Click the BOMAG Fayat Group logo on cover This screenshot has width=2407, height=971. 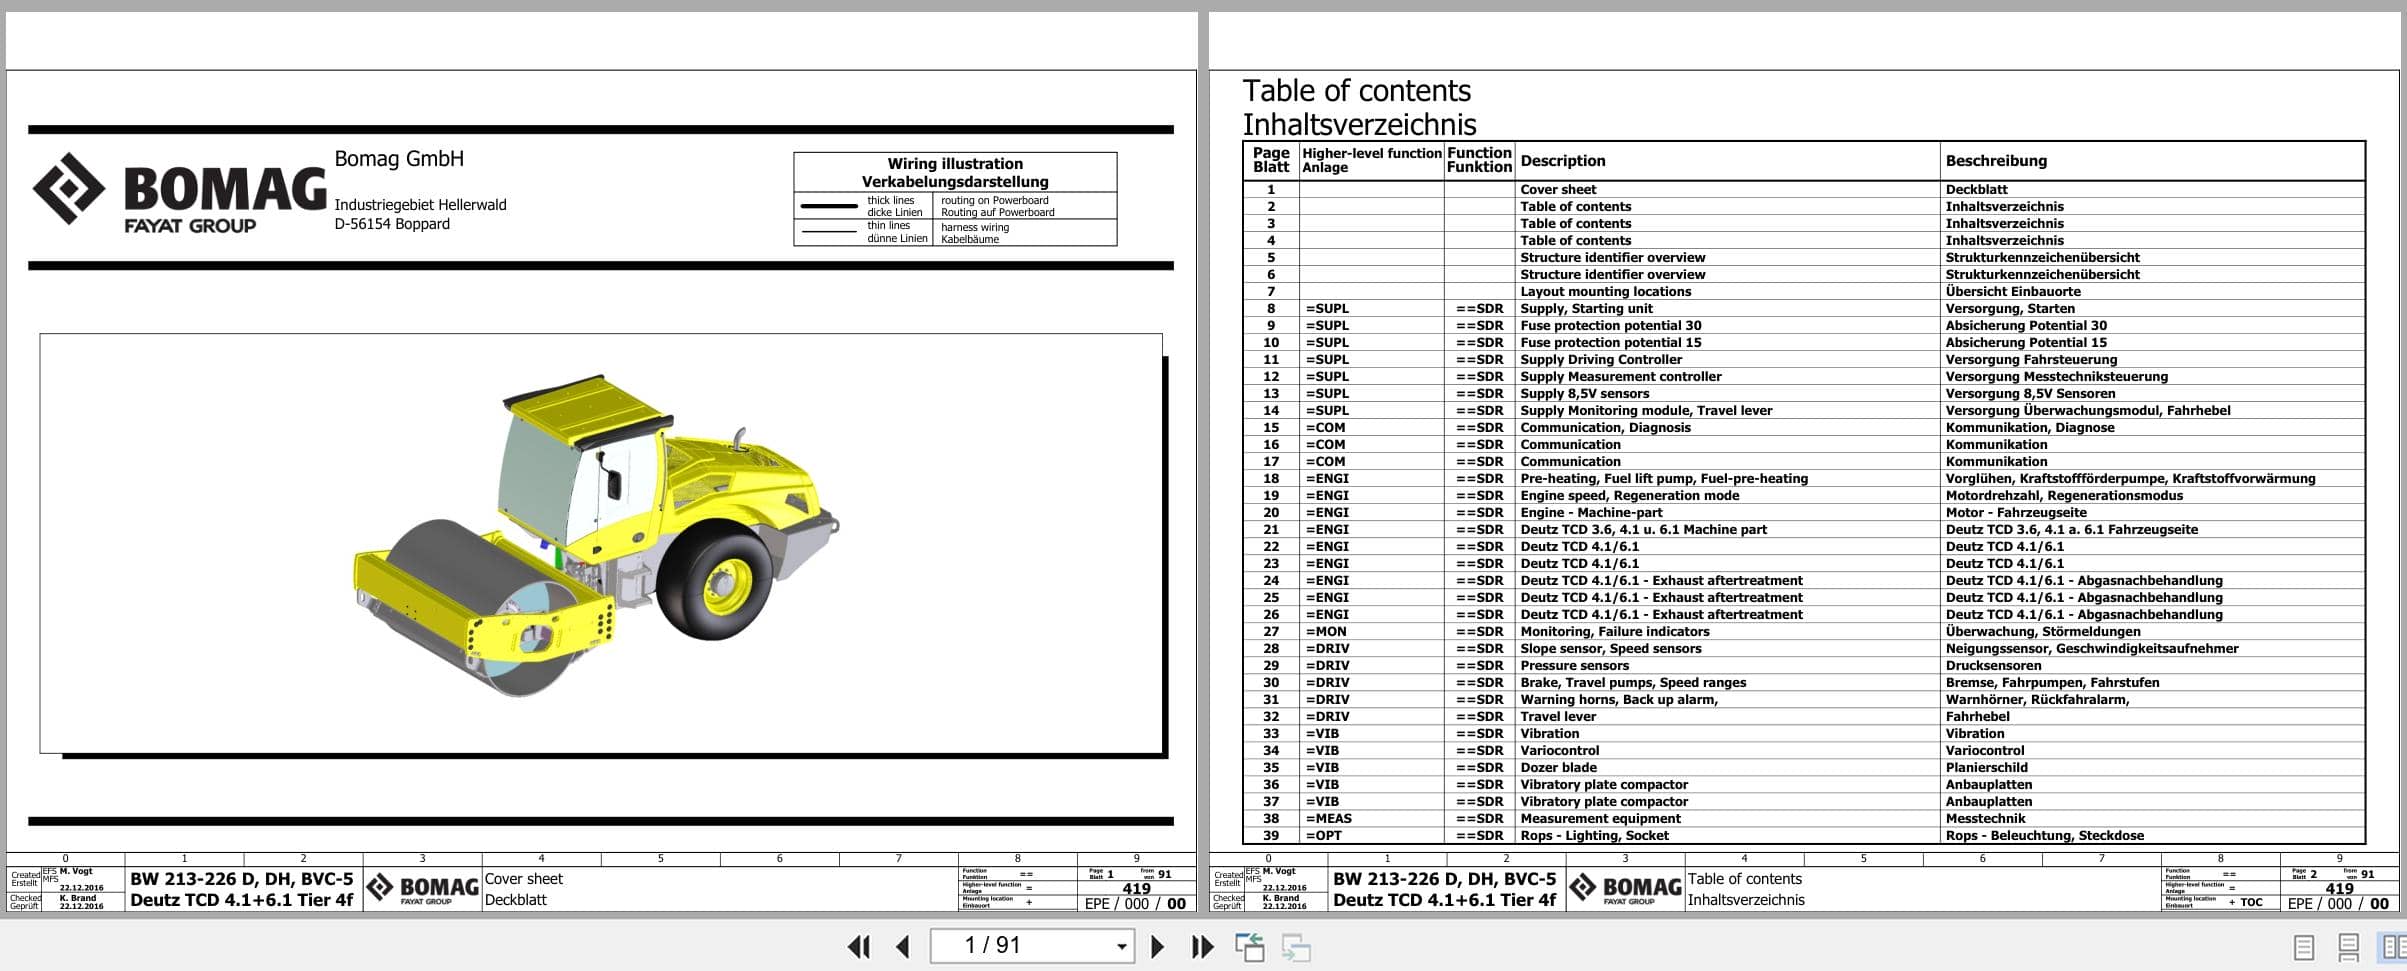[x=179, y=193]
